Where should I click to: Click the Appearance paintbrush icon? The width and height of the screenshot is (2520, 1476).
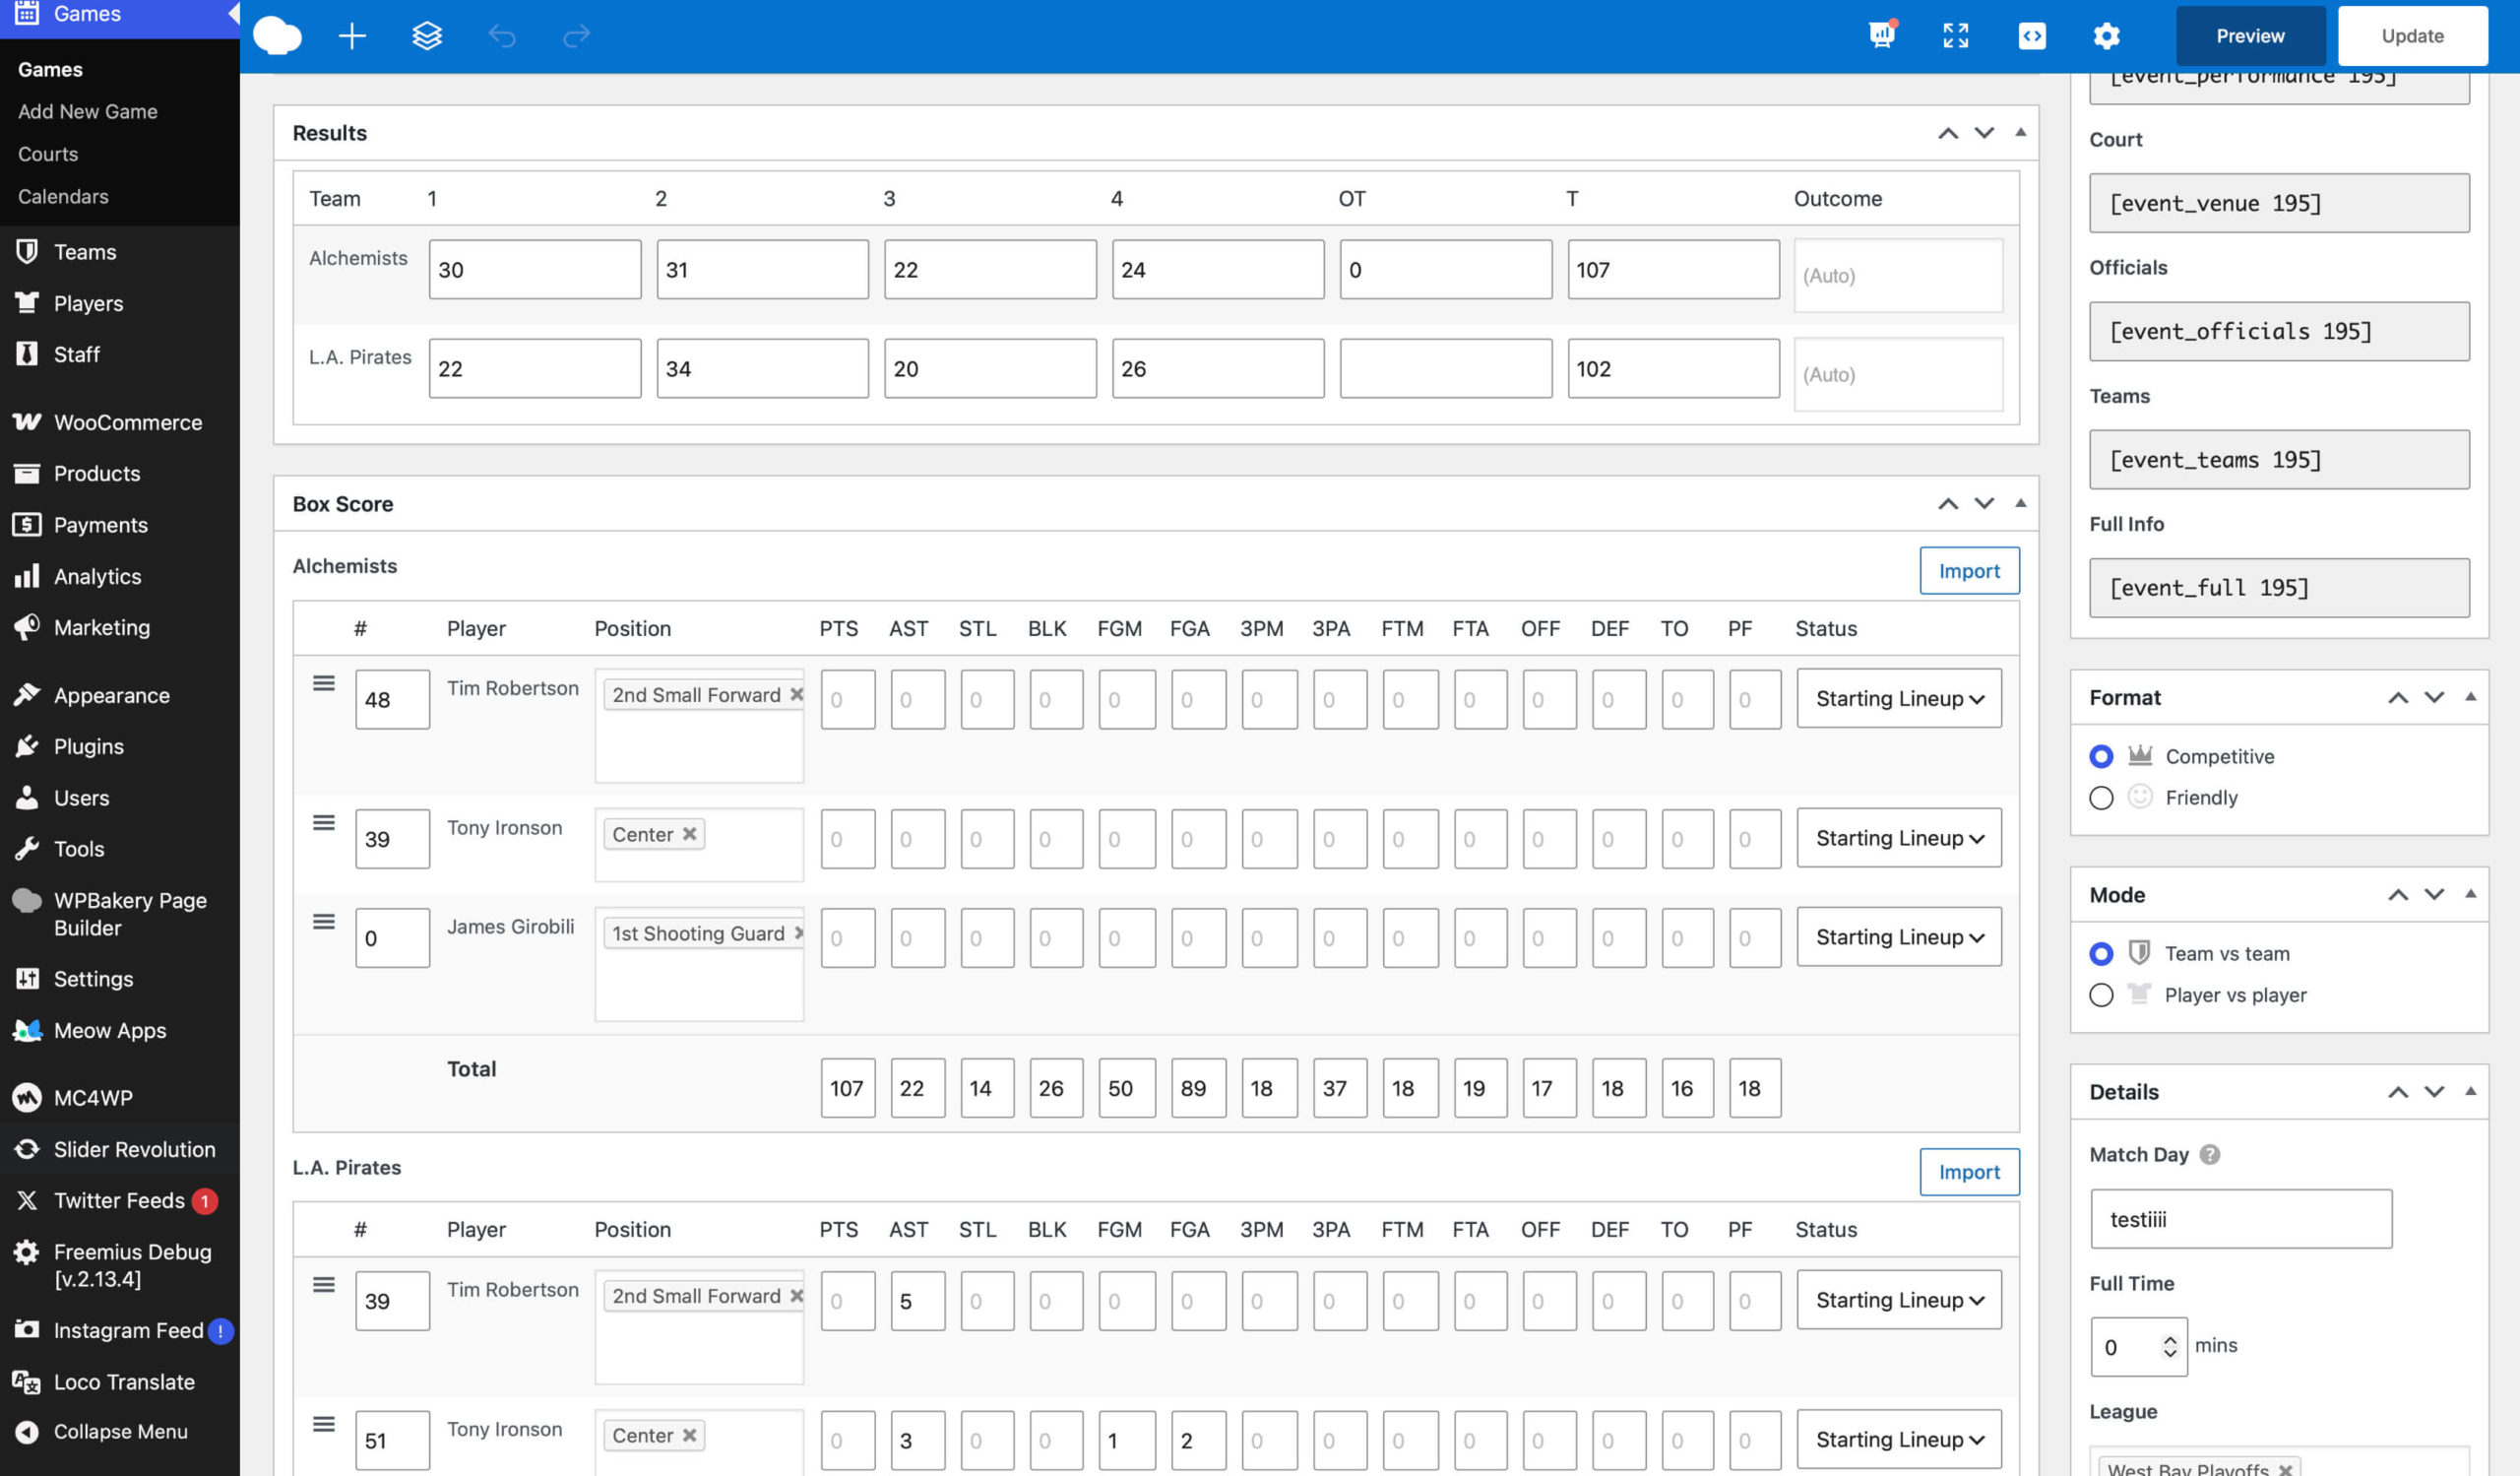click(27, 695)
